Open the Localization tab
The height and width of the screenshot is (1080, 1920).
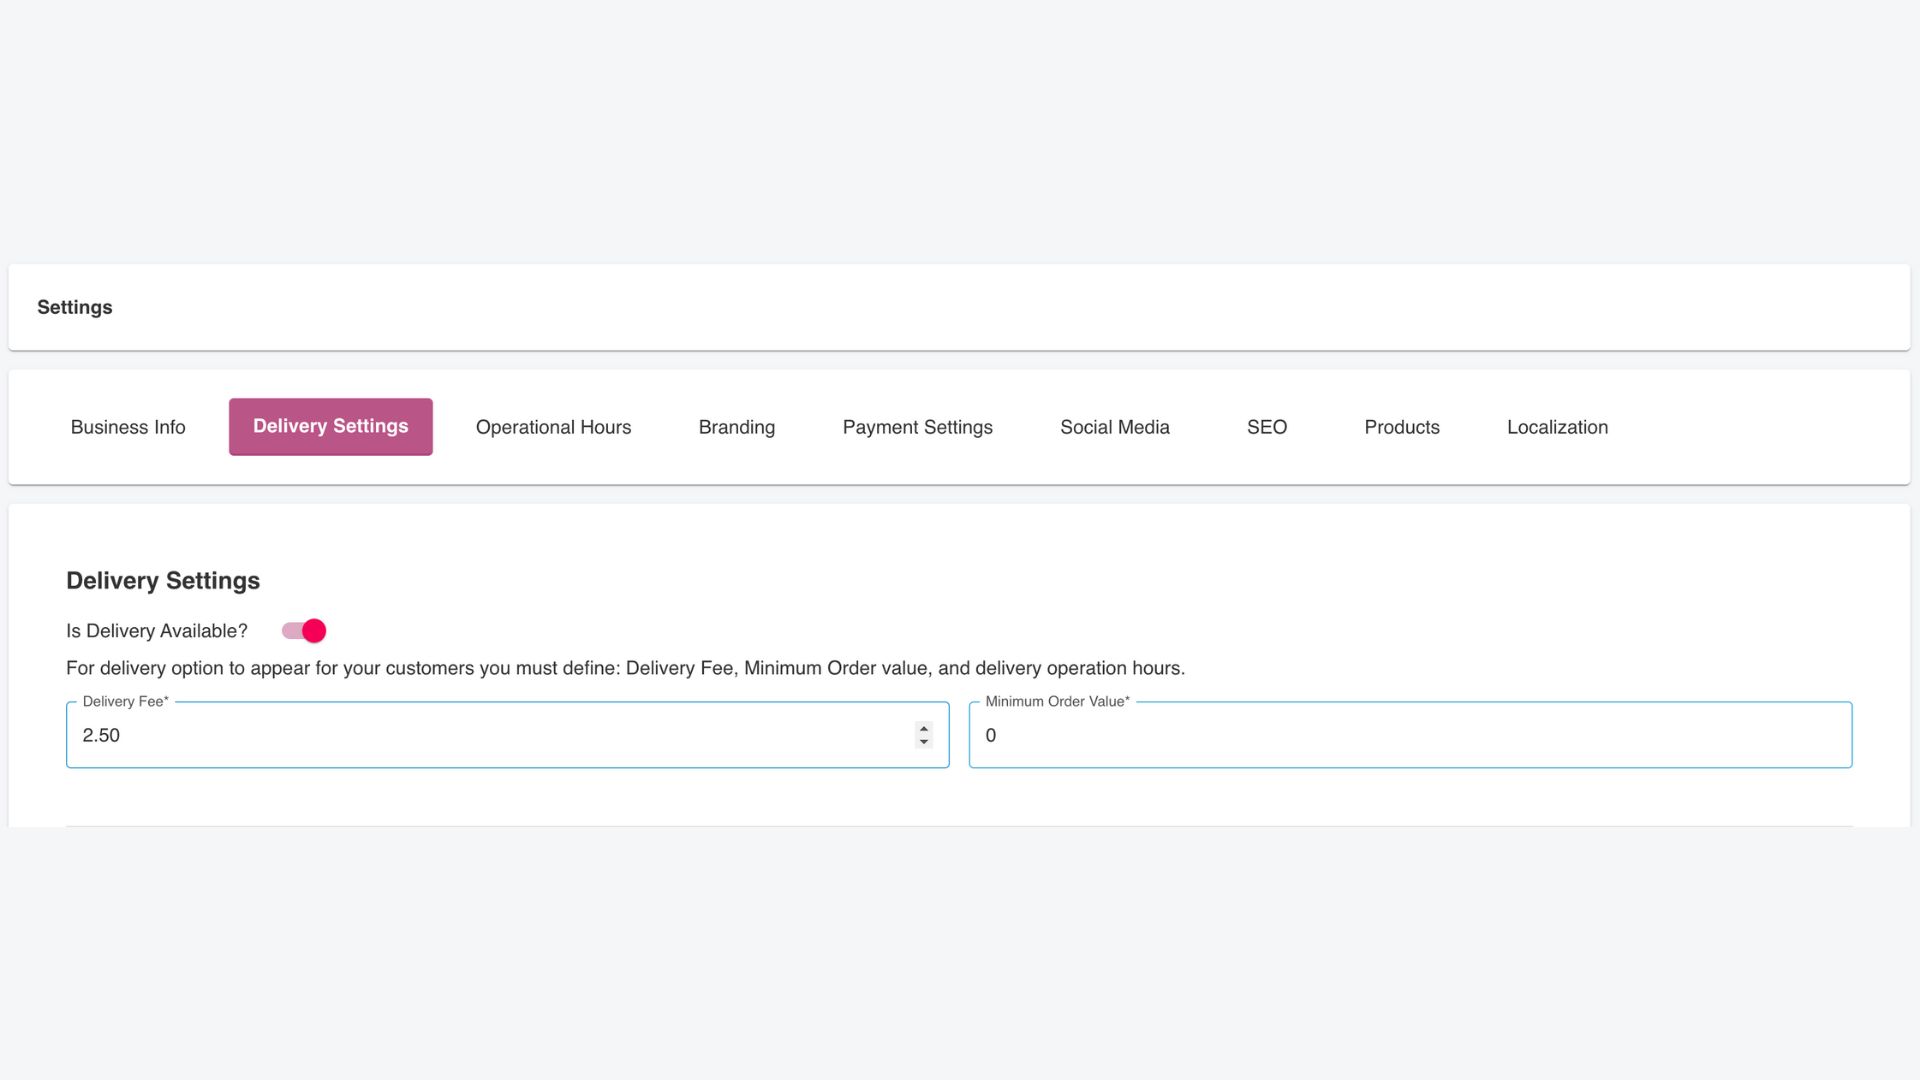click(x=1556, y=427)
